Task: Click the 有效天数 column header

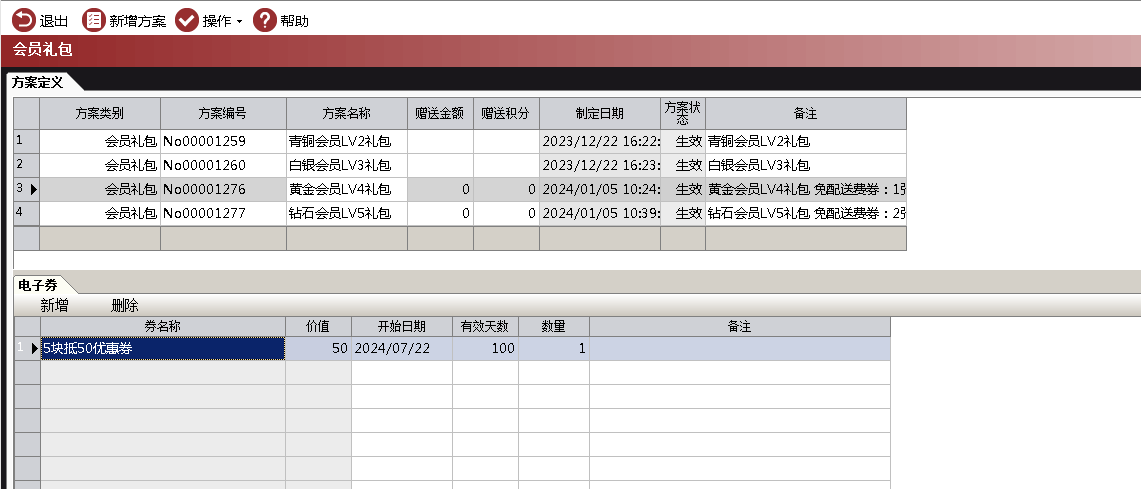Action: click(x=485, y=327)
